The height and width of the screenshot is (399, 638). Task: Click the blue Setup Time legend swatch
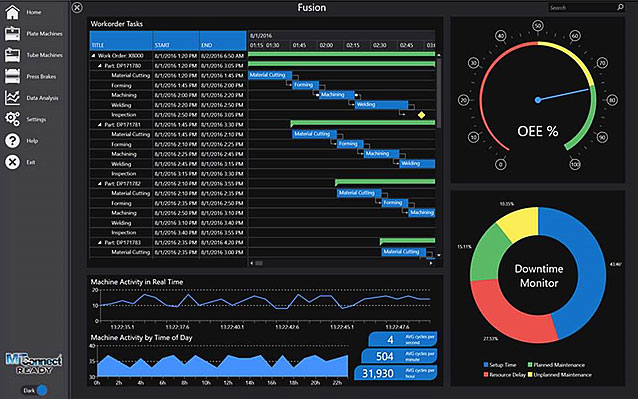coord(486,365)
